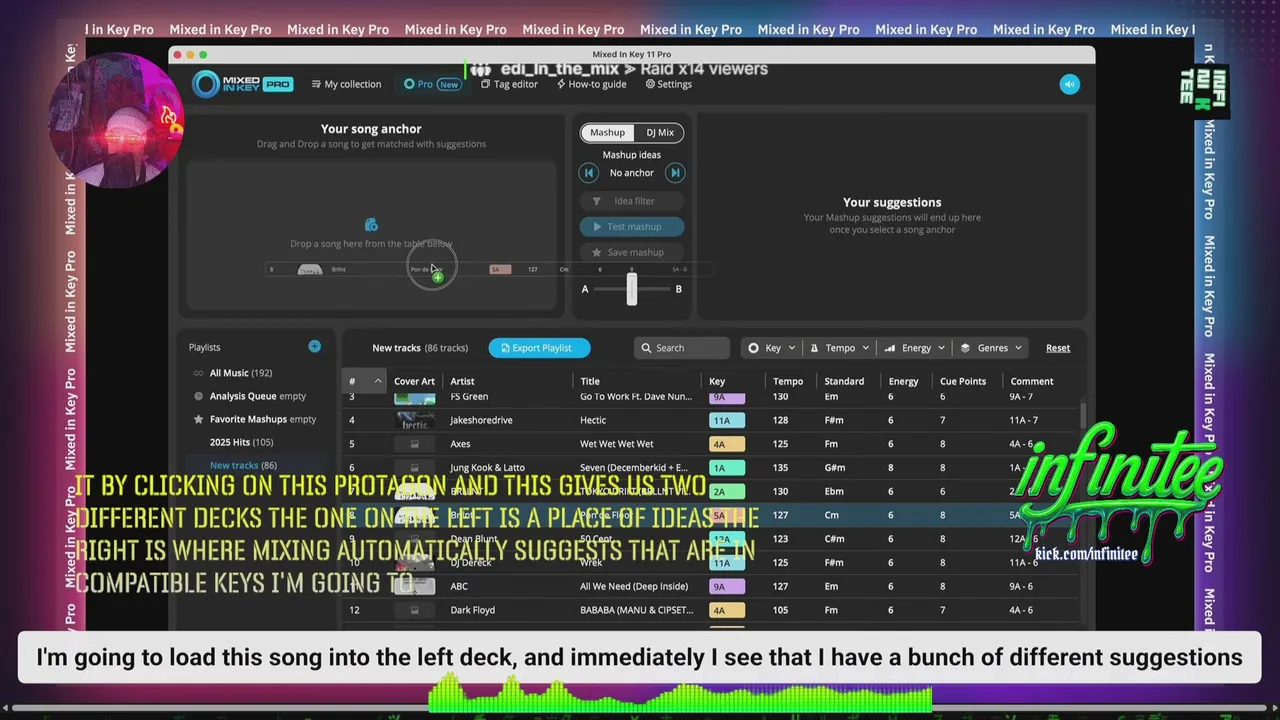Open the Tag editor tab
This screenshot has height=720, width=1280.
509,84
